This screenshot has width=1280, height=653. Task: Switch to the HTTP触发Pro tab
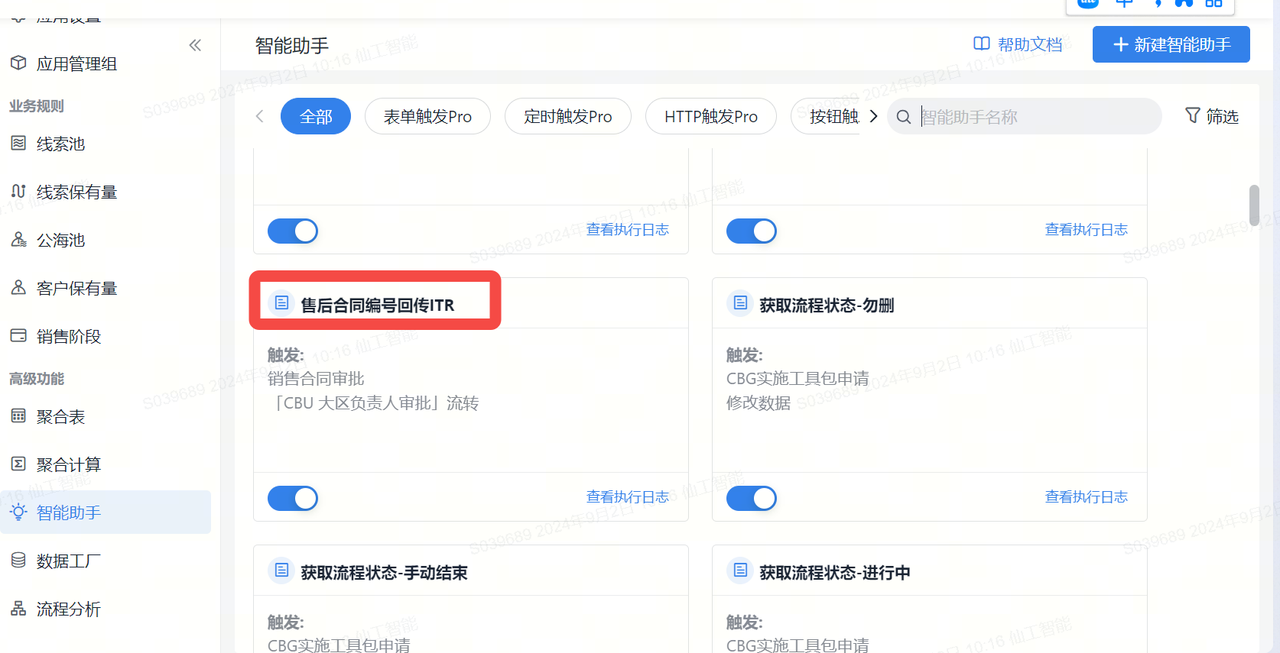[x=710, y=116]
